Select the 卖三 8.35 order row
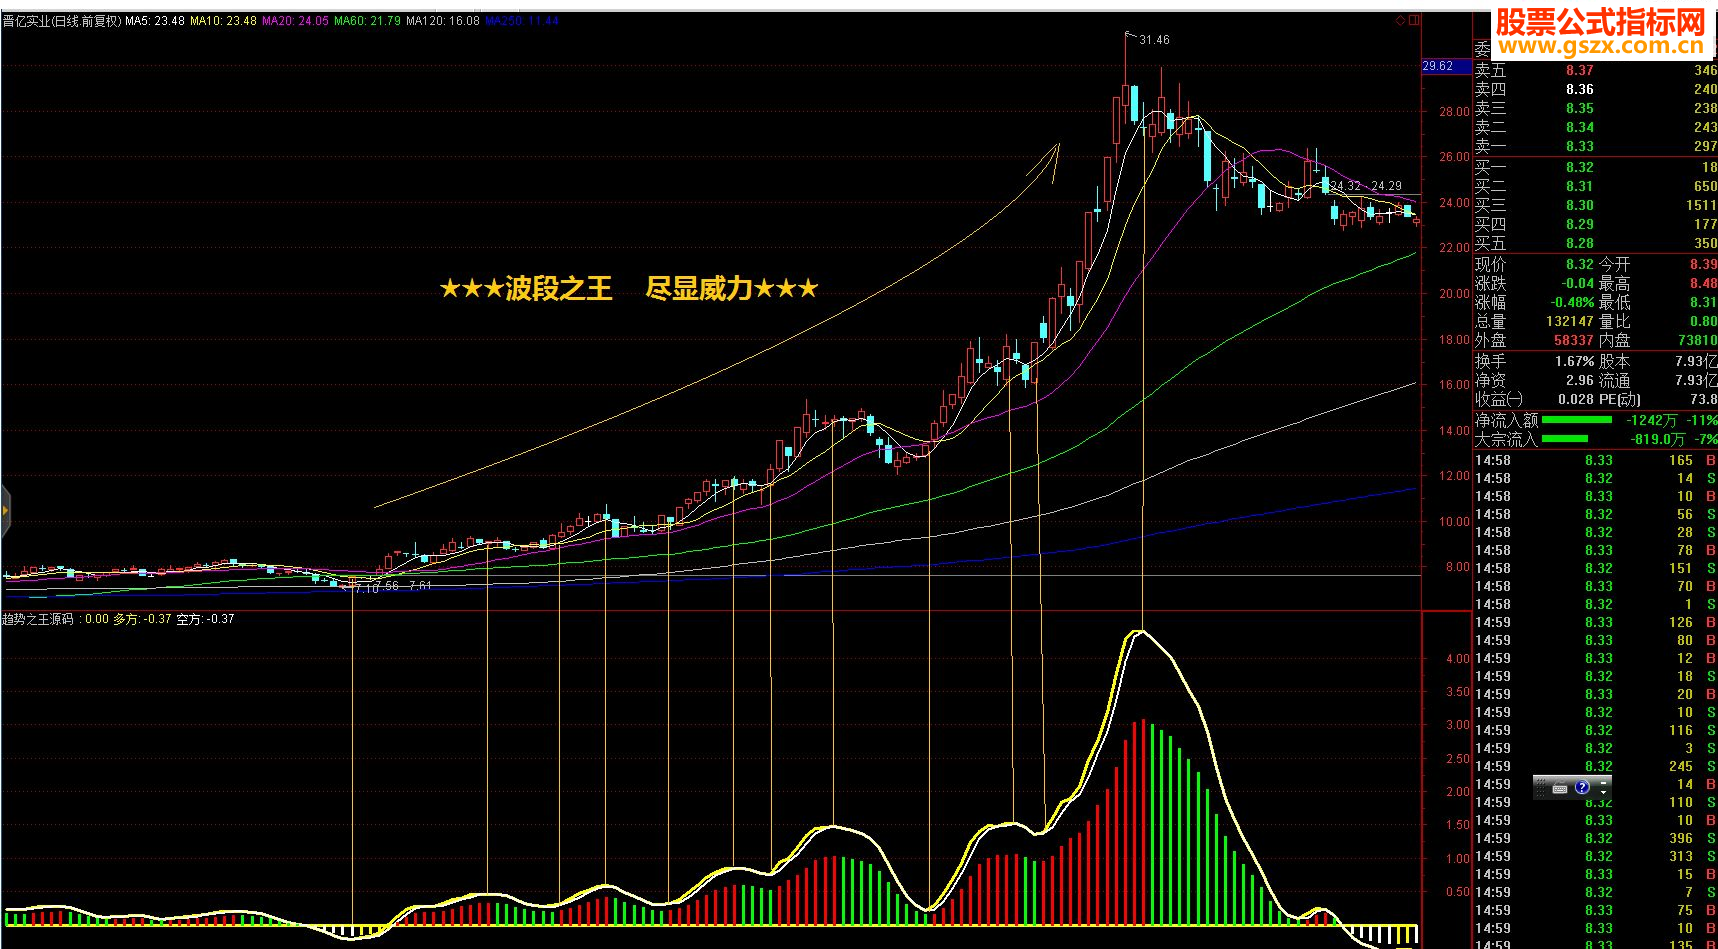1718x949 pixels. click(1595, 108)
